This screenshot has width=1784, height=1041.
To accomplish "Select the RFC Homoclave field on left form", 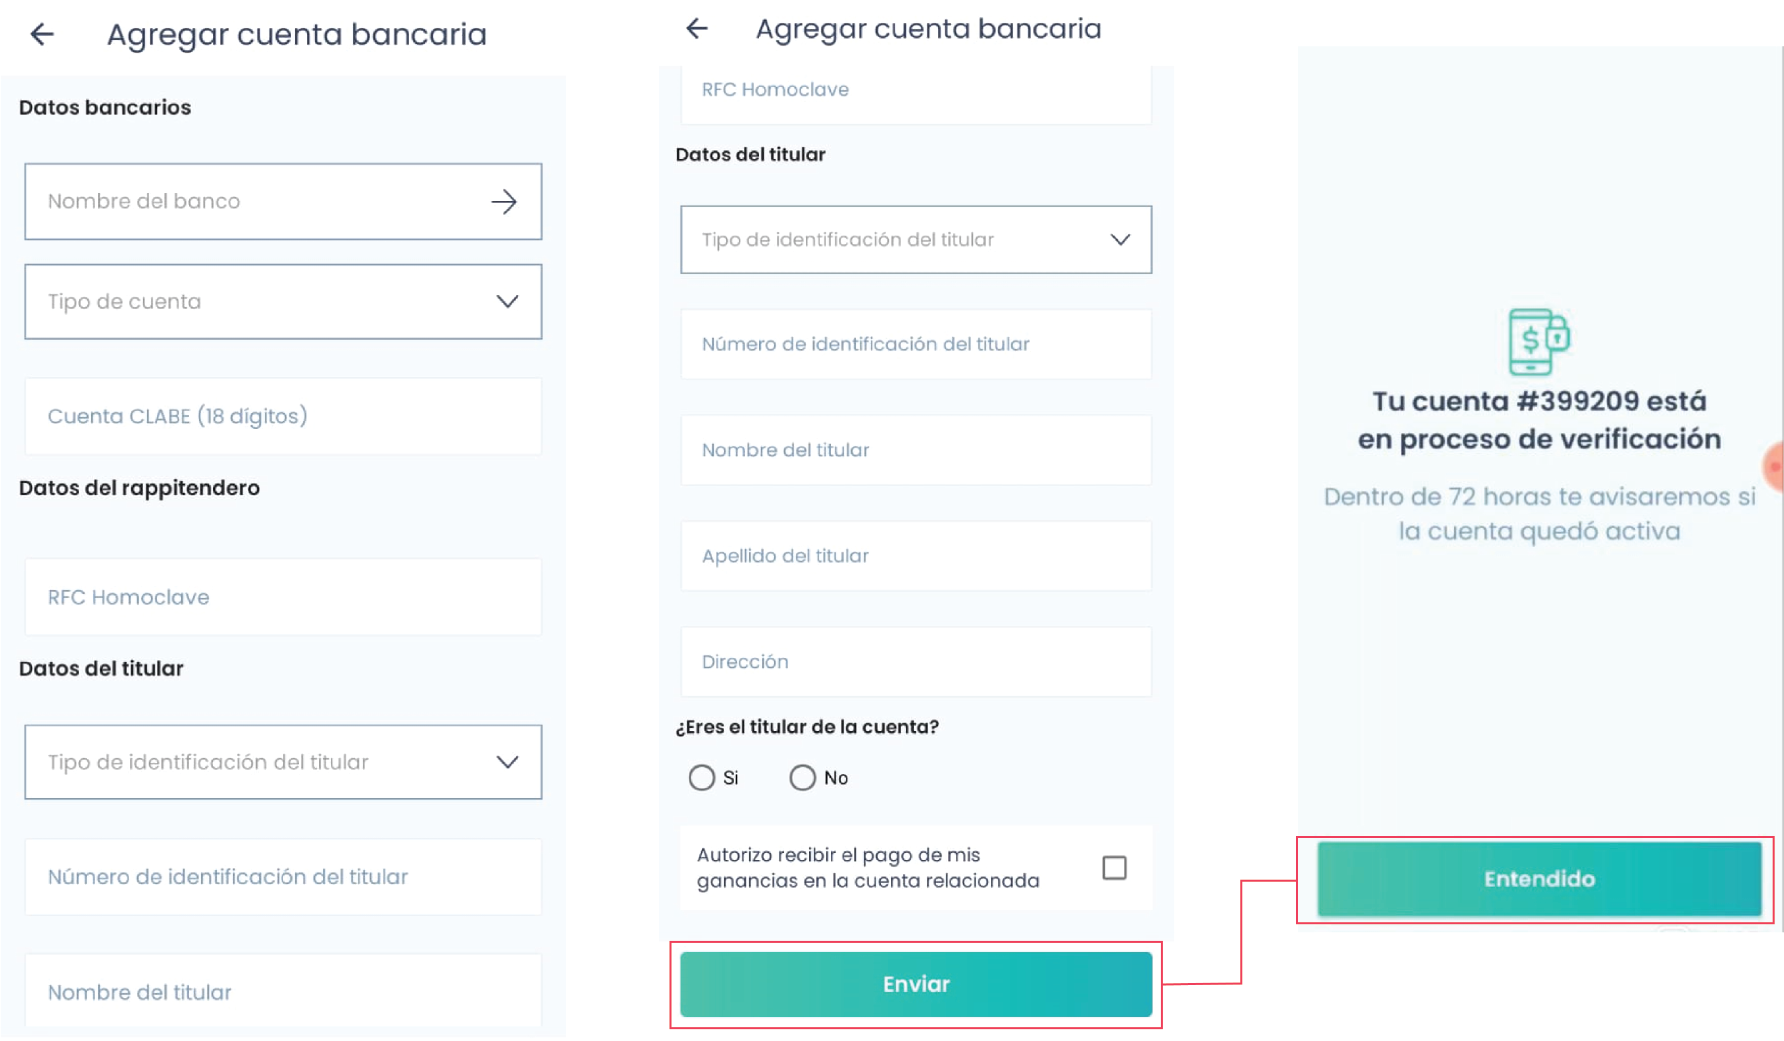I will click(x=283, y=596).
